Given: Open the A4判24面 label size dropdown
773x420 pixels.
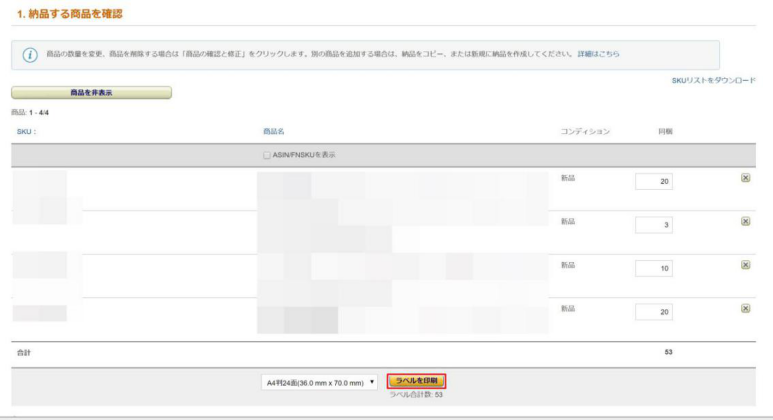Looking at the screenshot, I should [x=319, y=382].
